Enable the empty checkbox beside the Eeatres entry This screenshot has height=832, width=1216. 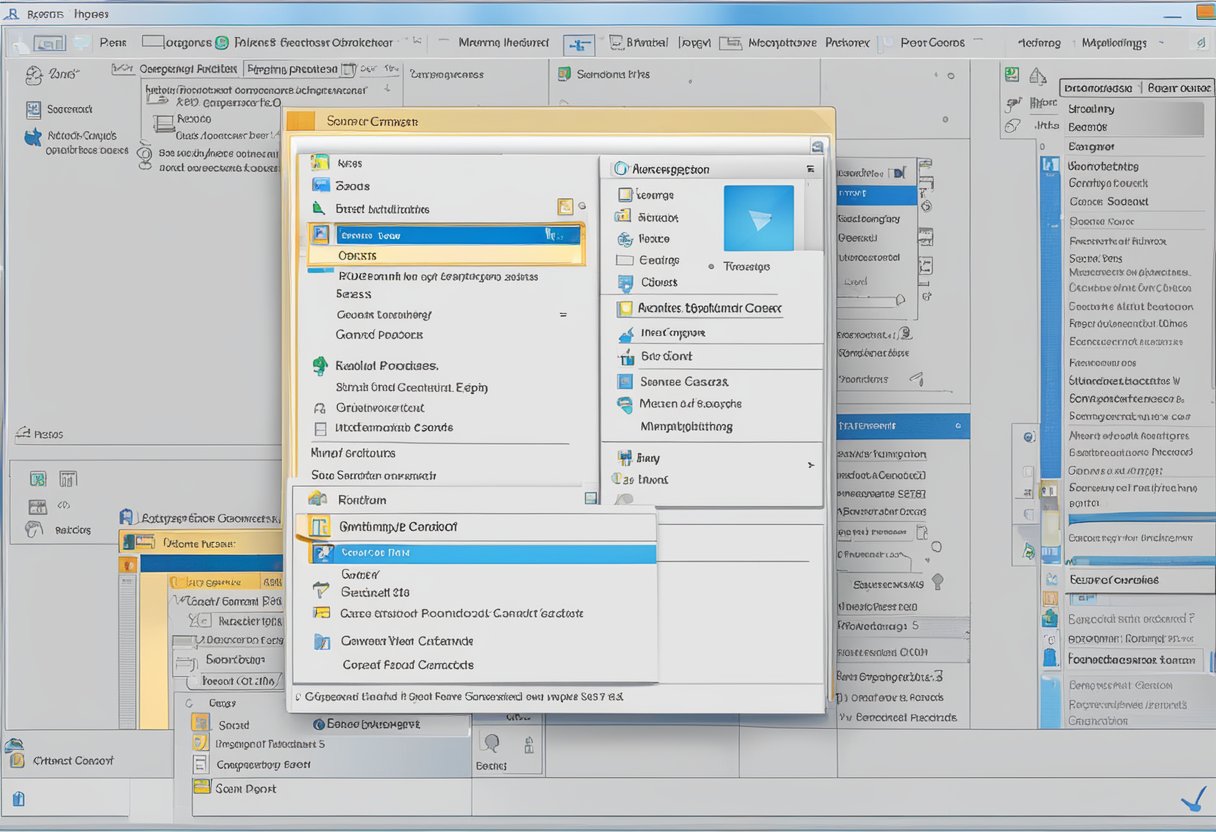point(626,260)
